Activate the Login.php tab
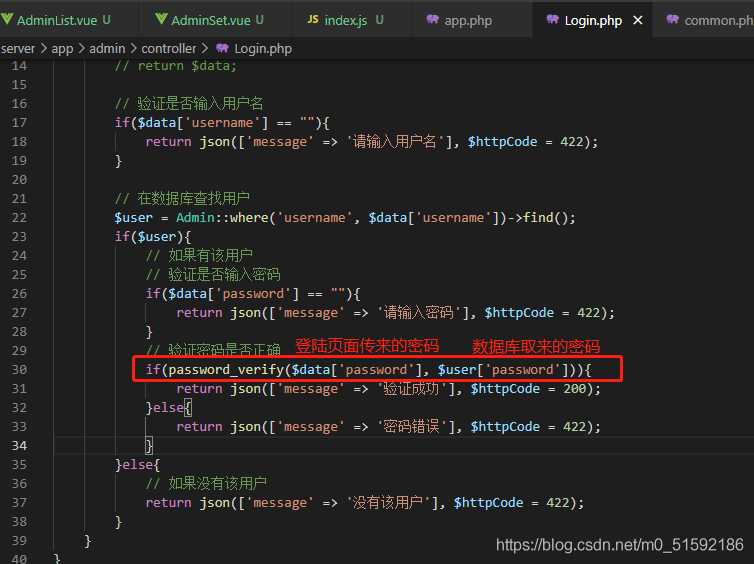The image size is (754, 564). coord(592,20)
